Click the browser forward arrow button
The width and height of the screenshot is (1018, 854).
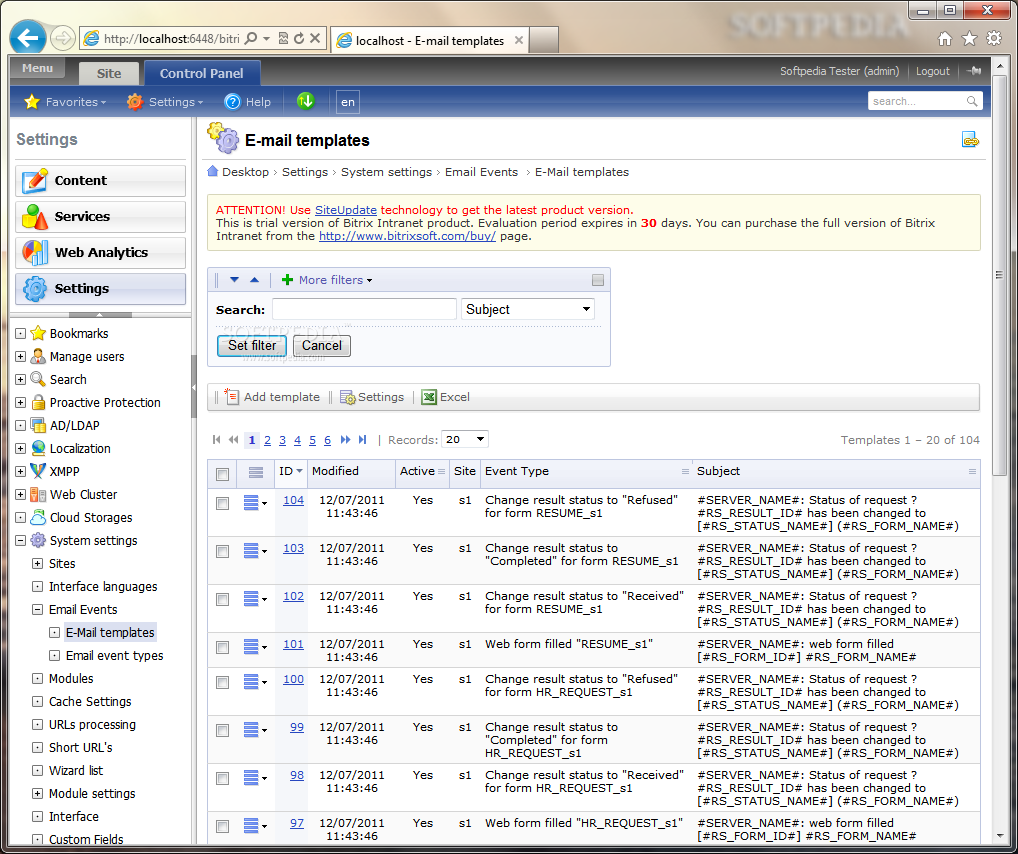point(62,38)
